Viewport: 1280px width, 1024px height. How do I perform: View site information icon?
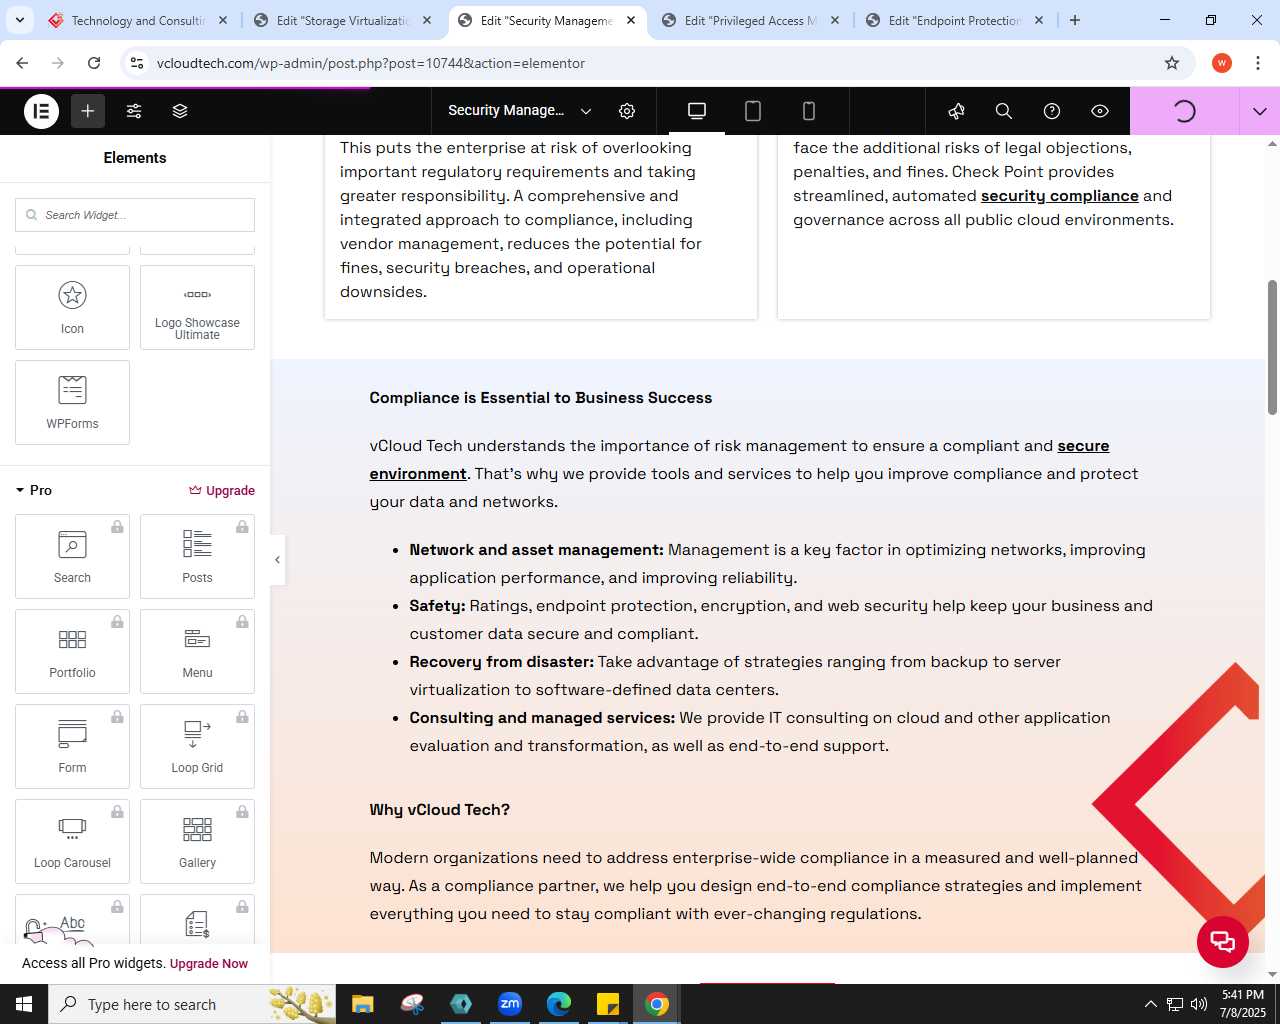(138, 63)
